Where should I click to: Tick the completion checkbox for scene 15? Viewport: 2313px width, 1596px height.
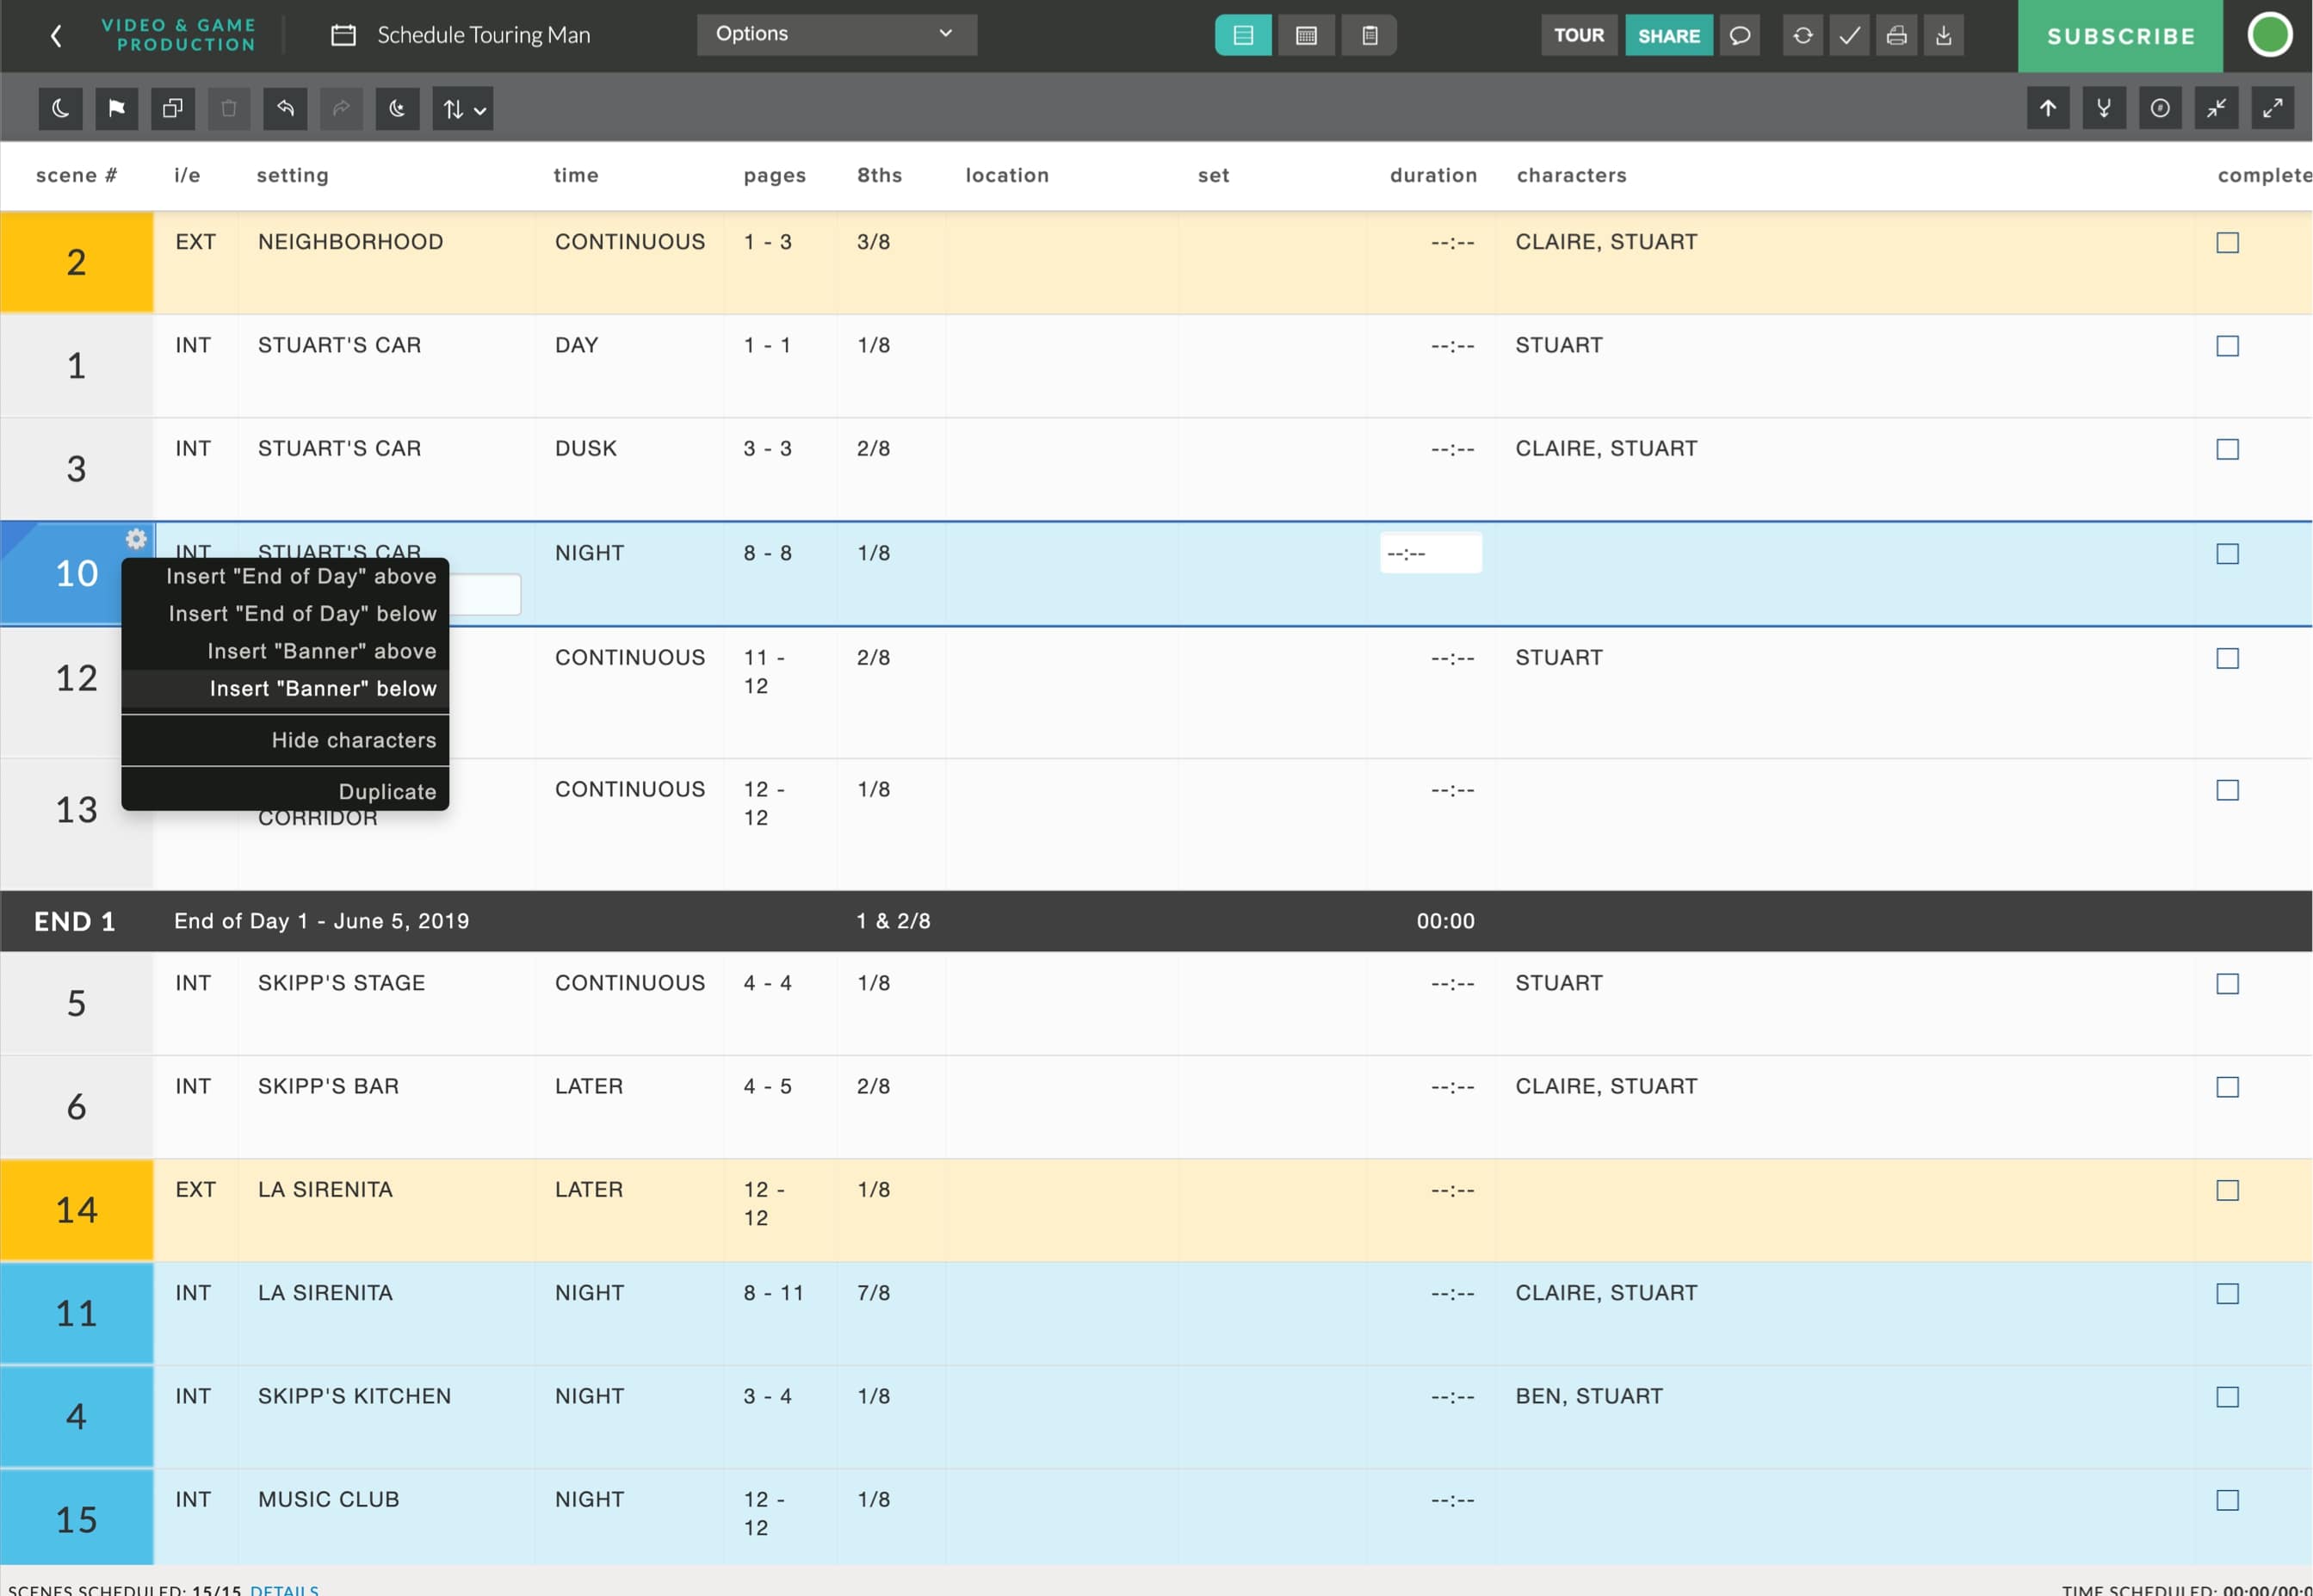[2227, 1500]
